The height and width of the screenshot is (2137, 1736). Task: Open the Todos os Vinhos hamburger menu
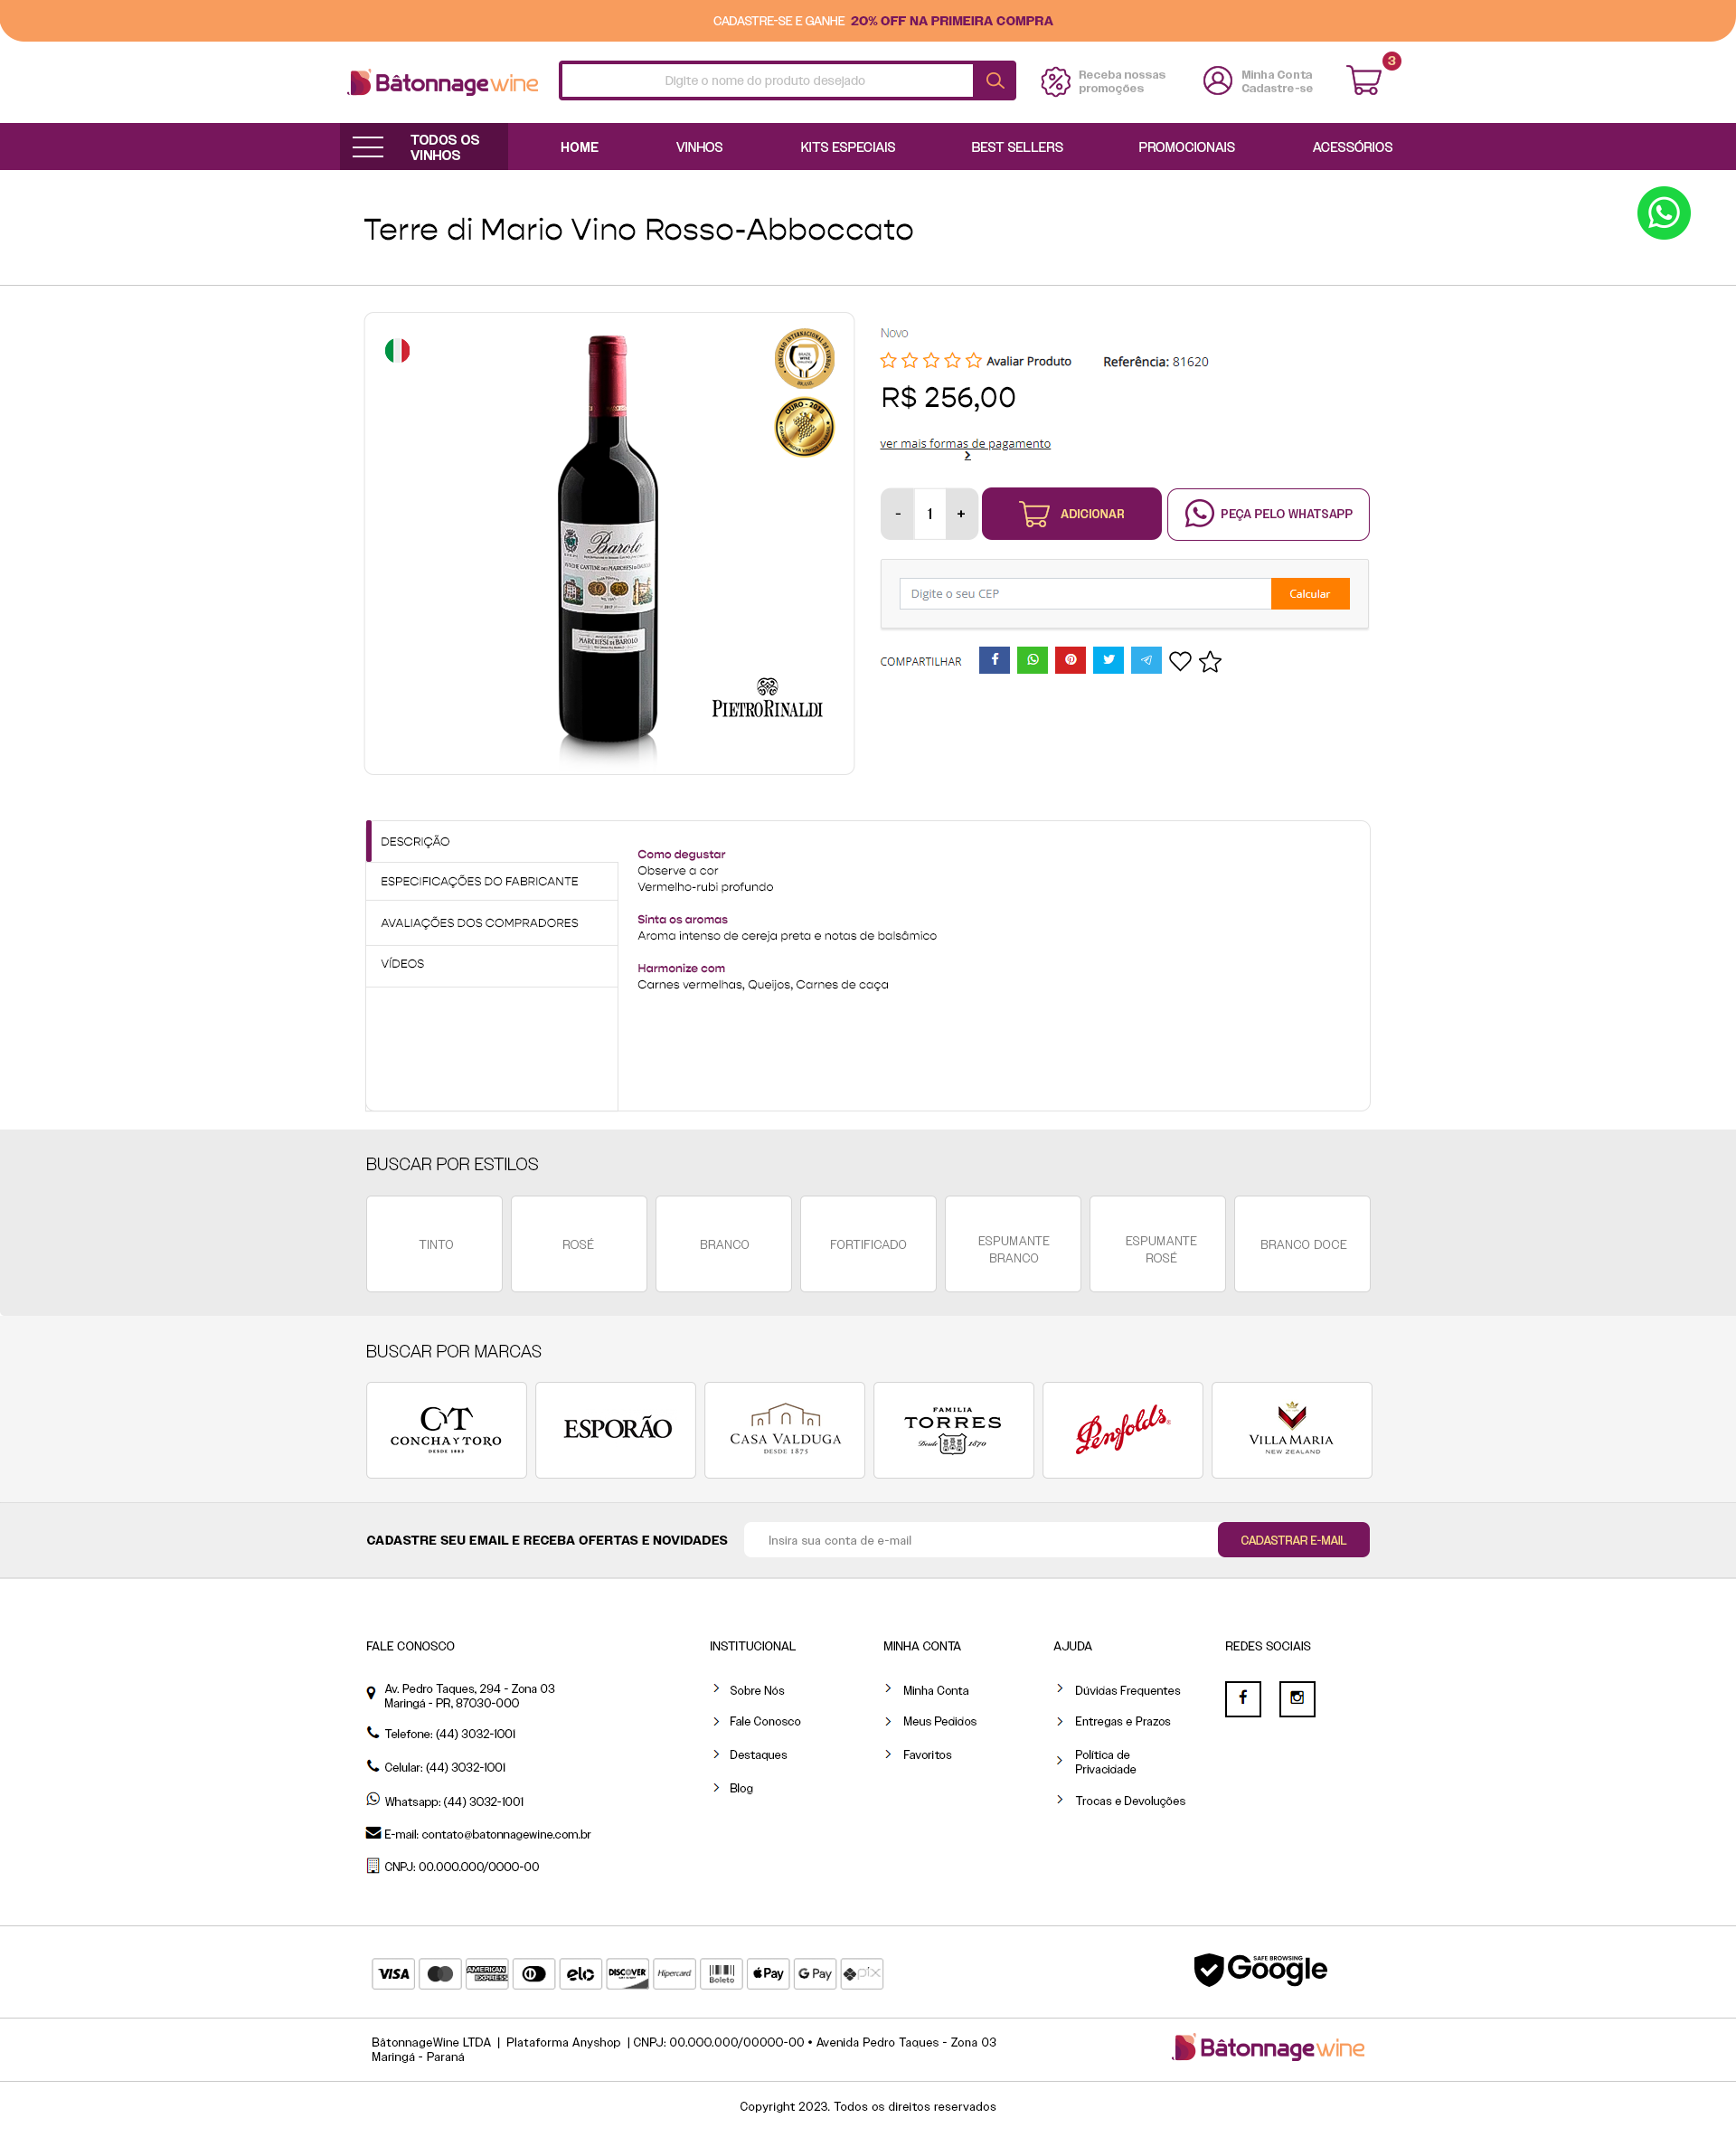[368, 147]
